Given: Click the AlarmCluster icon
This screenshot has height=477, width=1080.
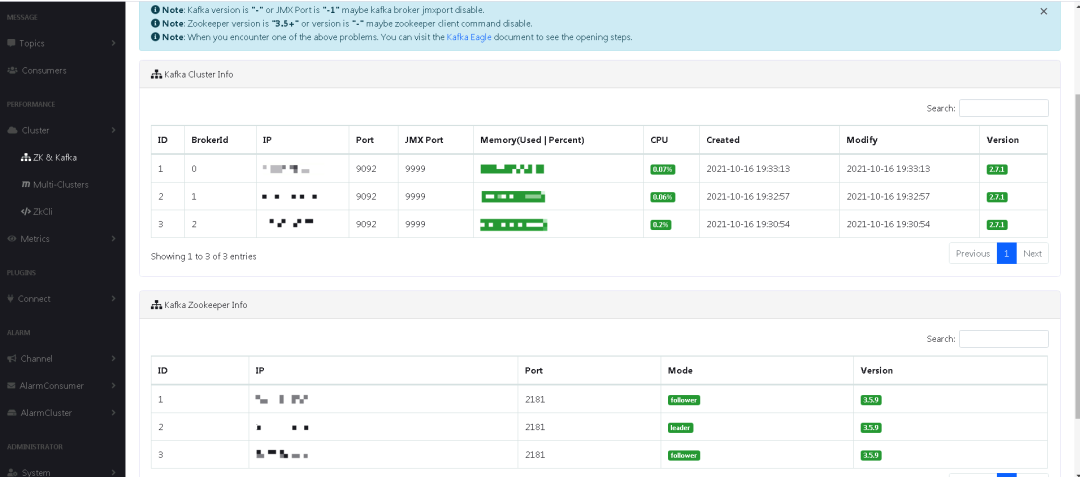Looking at the screenshot, I should click(x=12, y=413).
